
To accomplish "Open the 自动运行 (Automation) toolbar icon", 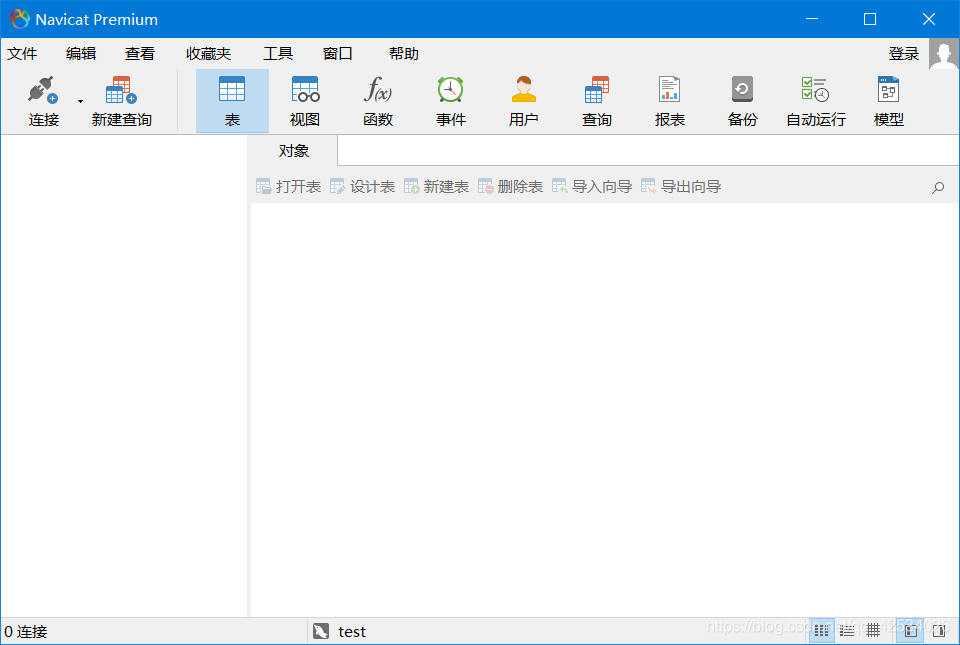I will point(816,90).
